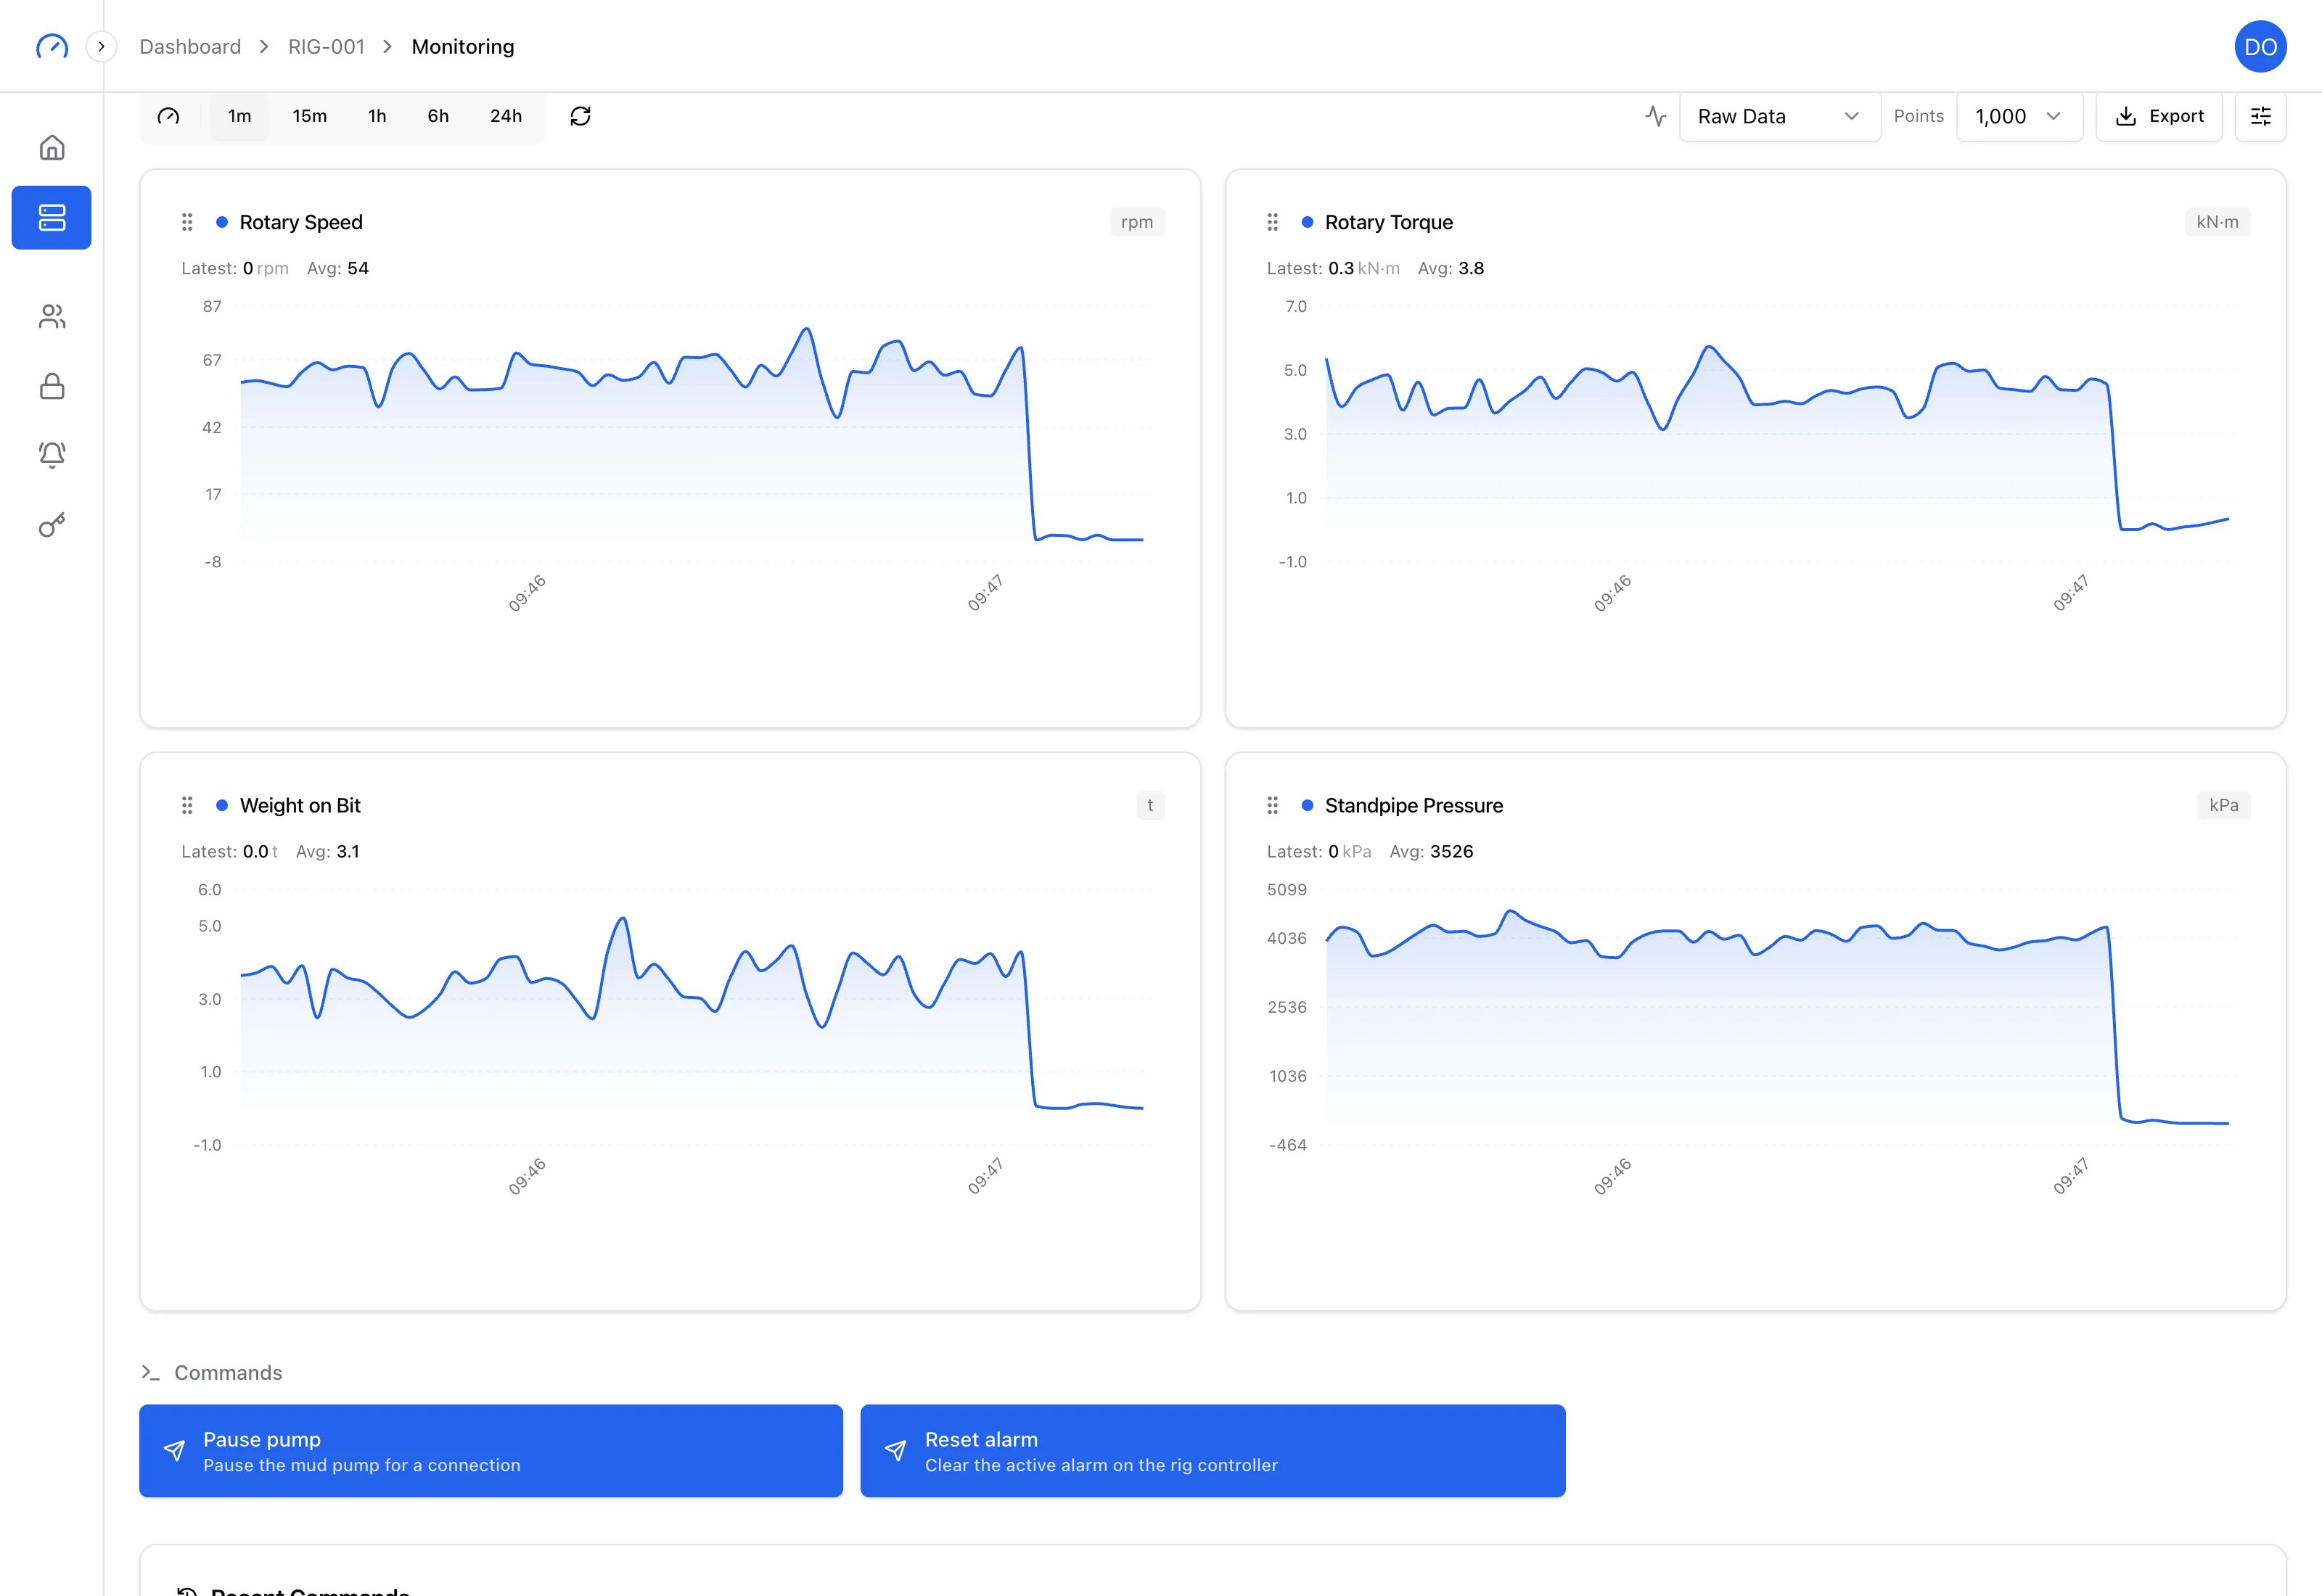
Task: Open the Users sidebar icon
Action: click(x=52, y=316)
